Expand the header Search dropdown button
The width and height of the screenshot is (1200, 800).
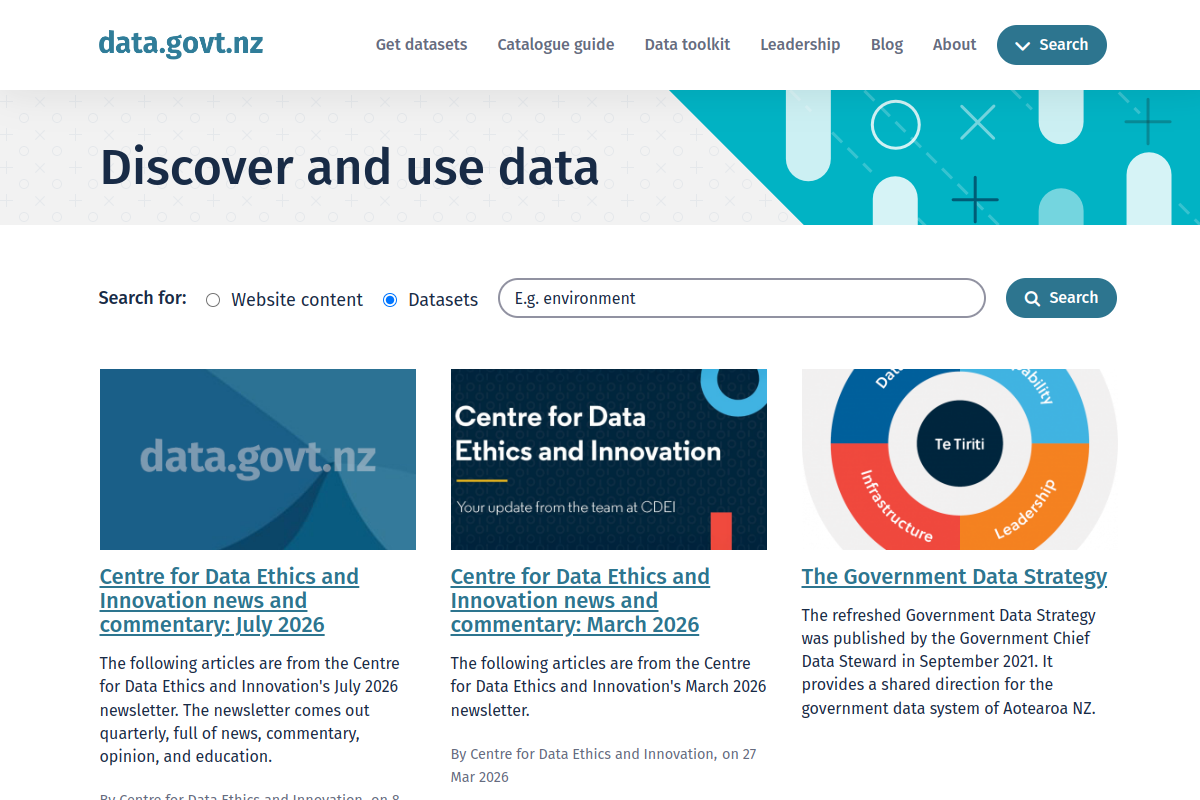click(x=1052, y=45)
